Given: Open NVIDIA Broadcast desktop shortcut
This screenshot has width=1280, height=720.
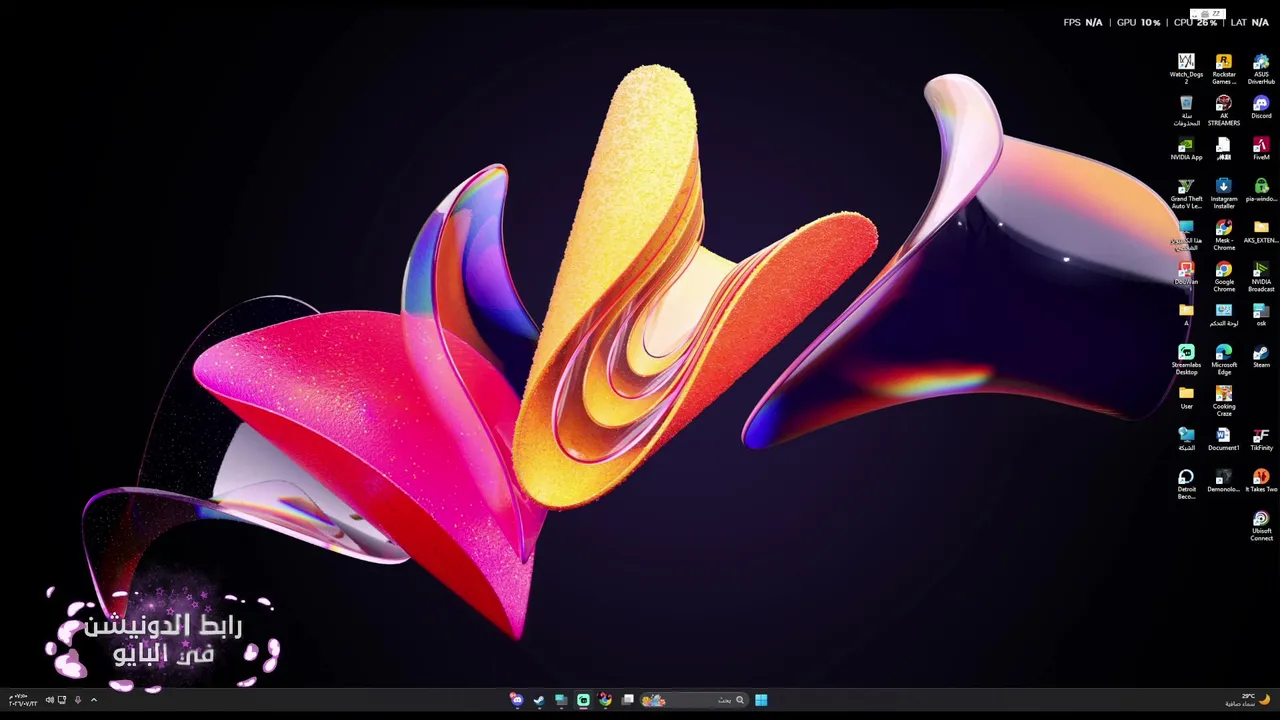Looking at the screenshot, I should (x=1261, y=277).
